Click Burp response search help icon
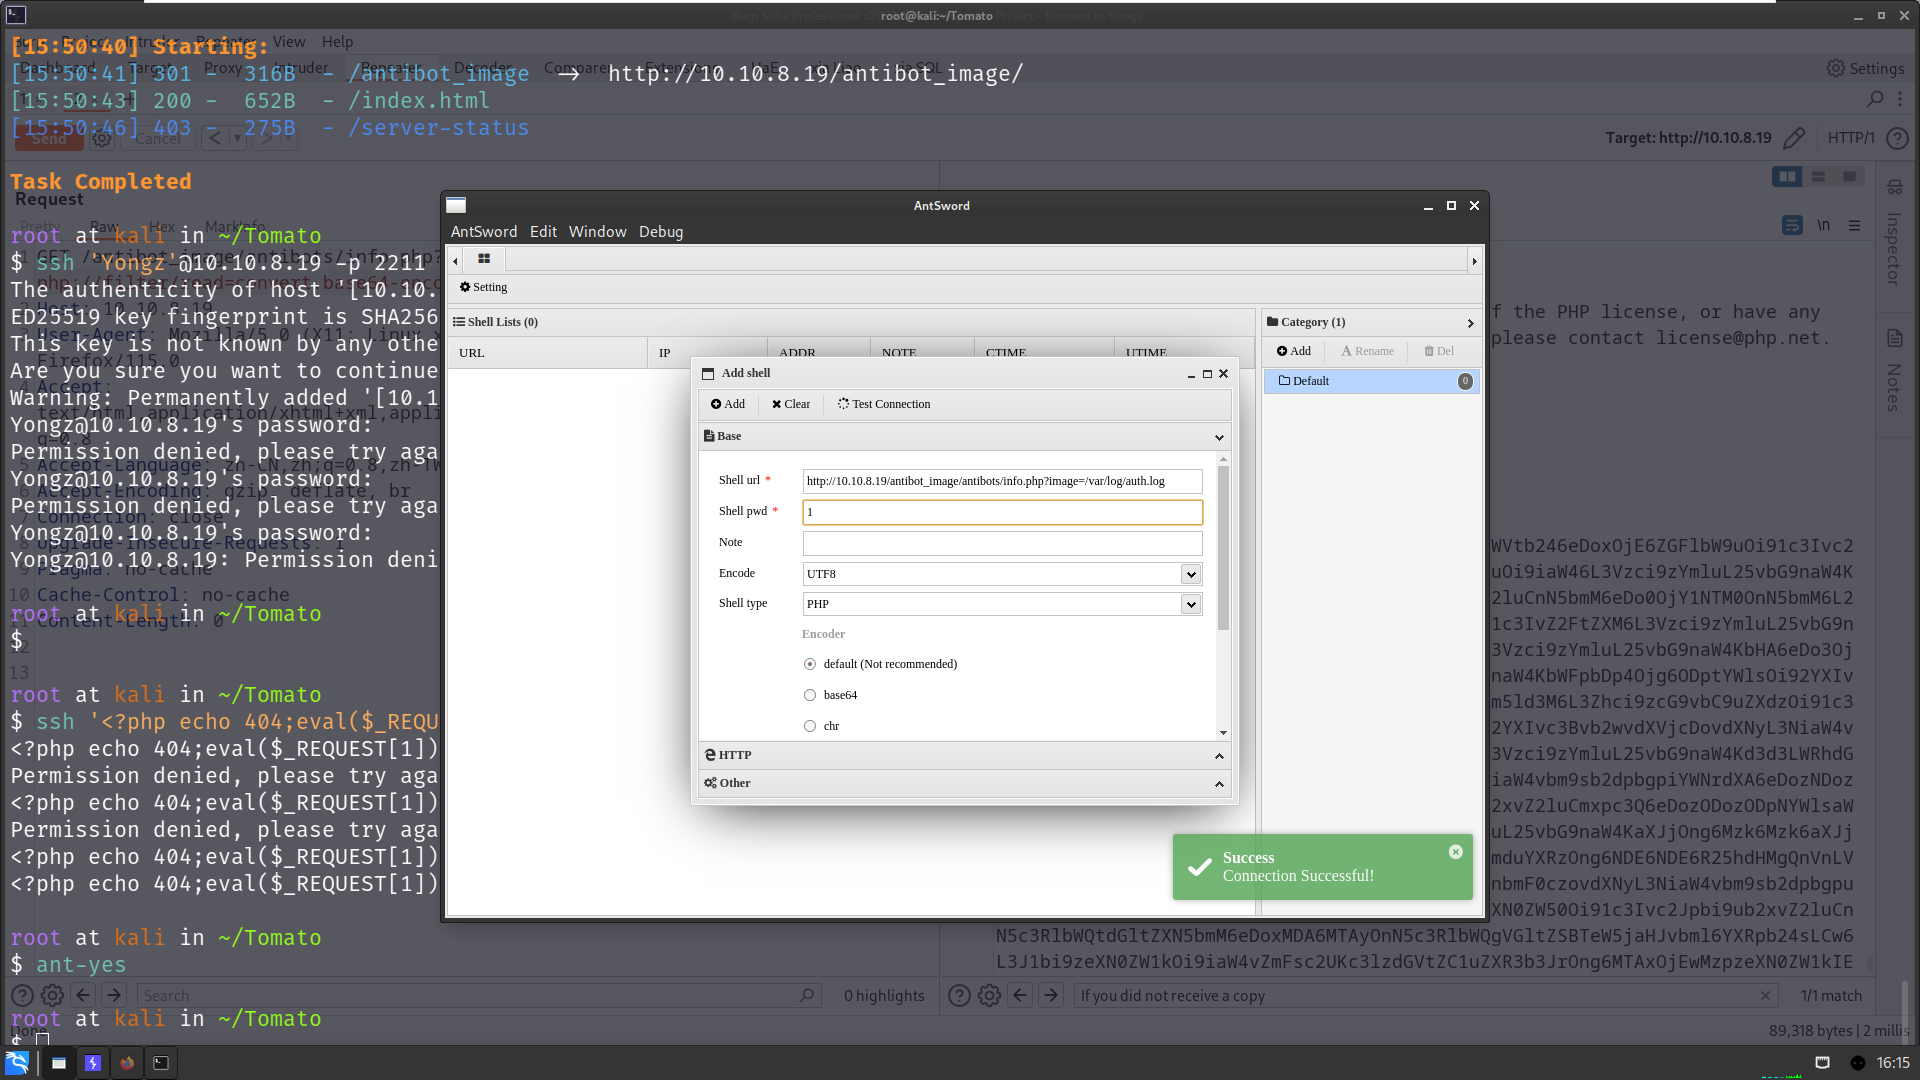This screenshot has height=1080, width=1920. point(959,995)
